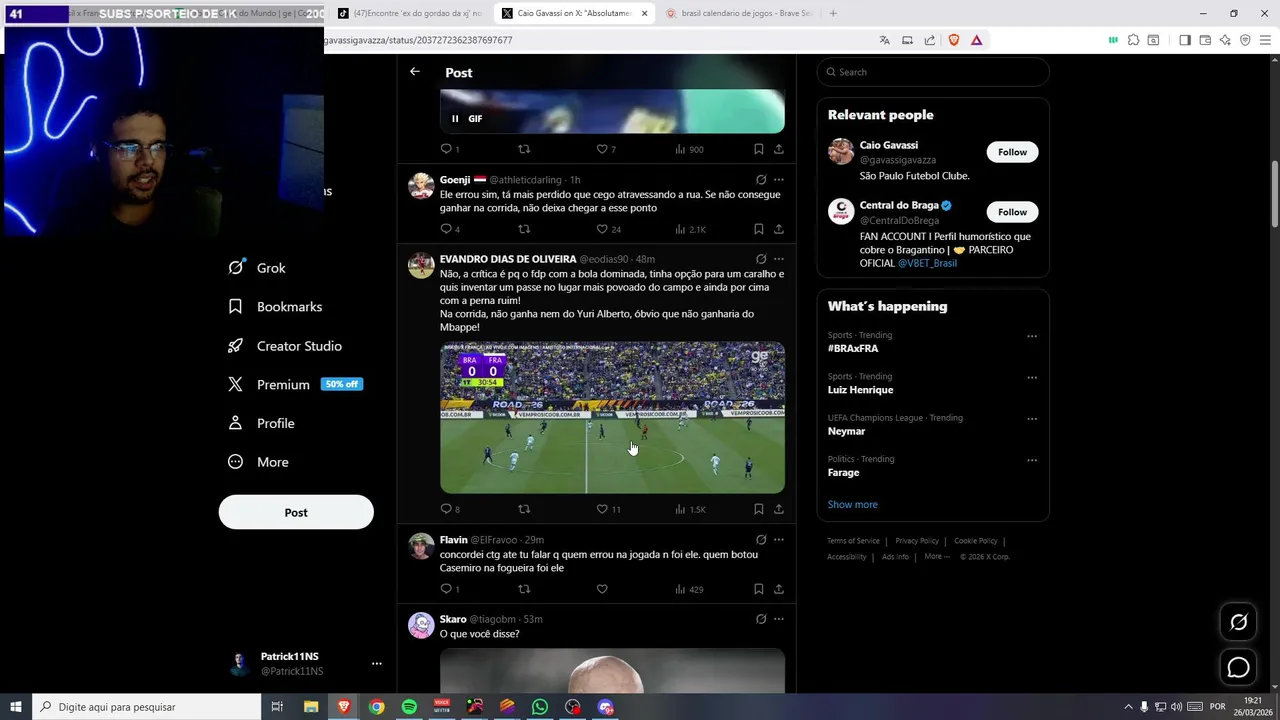The image size is (1280, 720).
Task: Open the #BRAxFRA trend
Action: click(853, 348)
